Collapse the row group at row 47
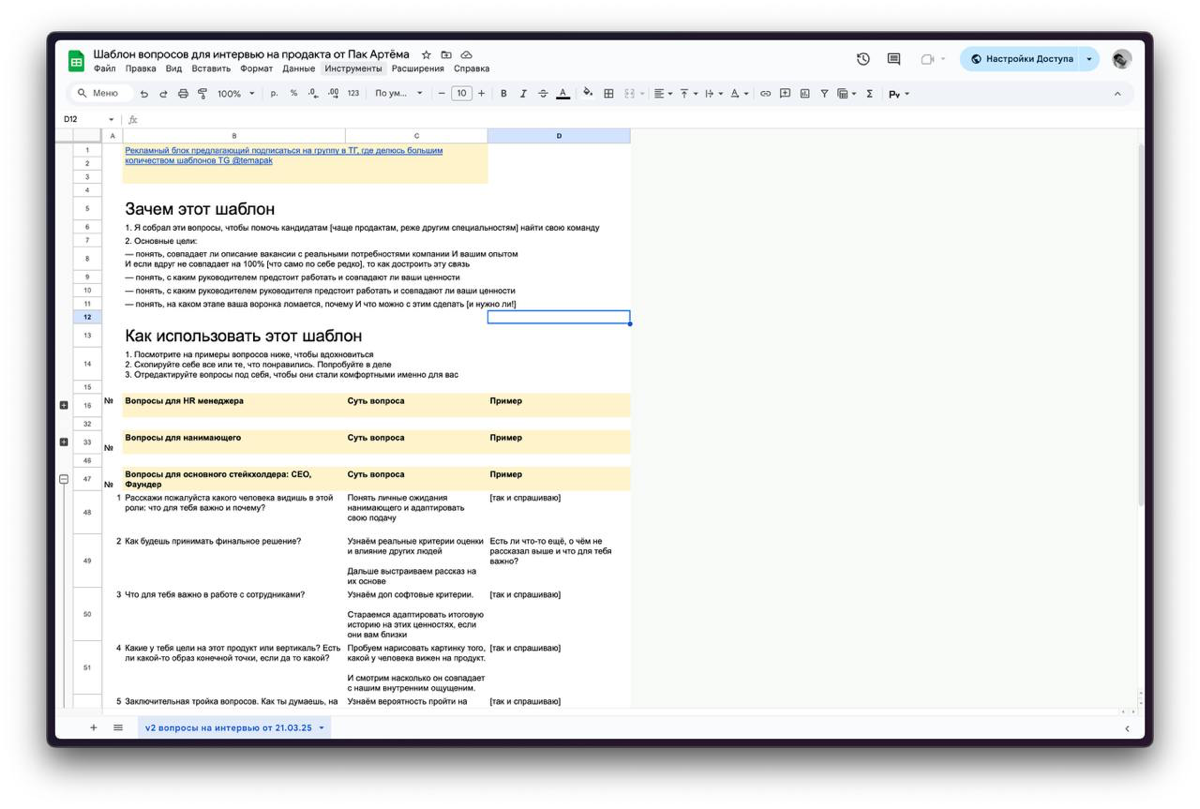Viewport: 1200px width, 809px height. (x=64, y=479)
